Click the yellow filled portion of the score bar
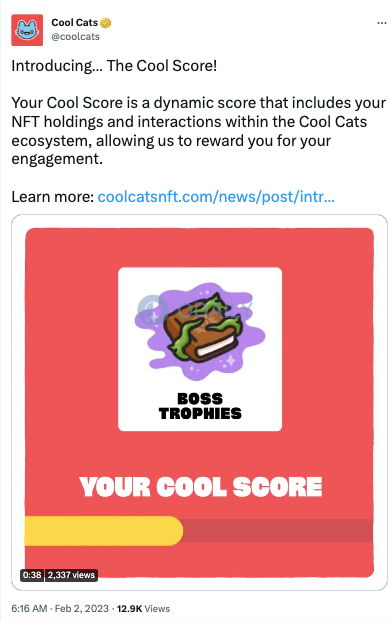This screenshot has height=621, width=391. (x=103, y=531)
